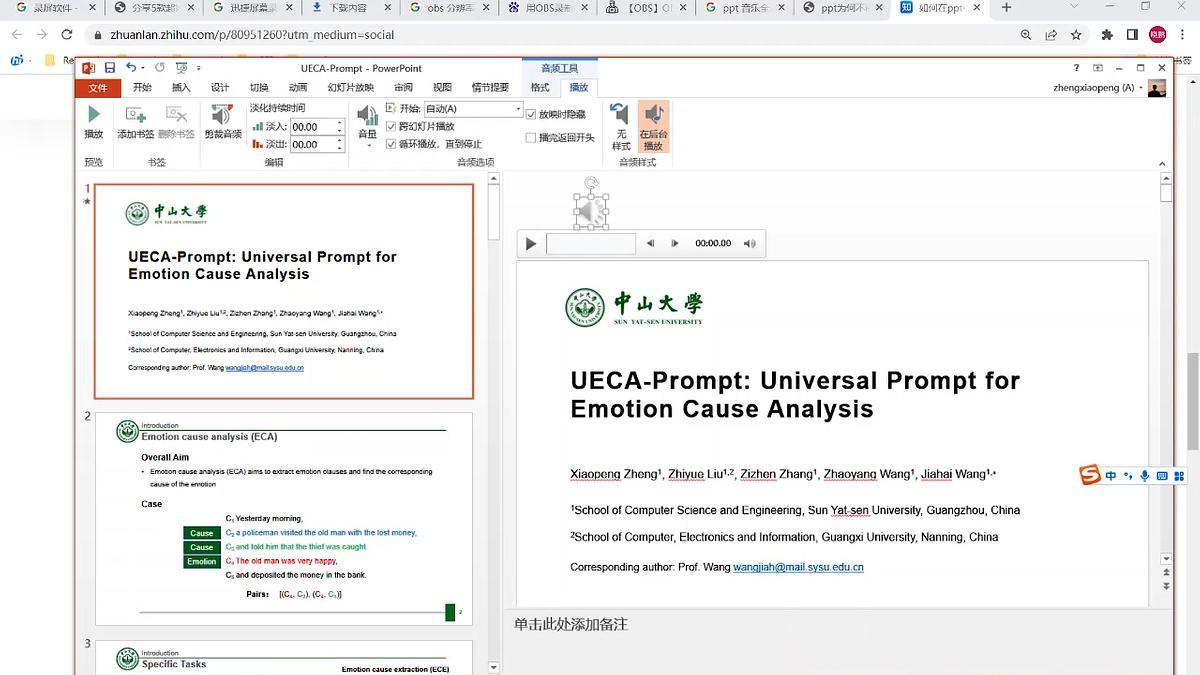Click the Chrome bookmark star icon
1200x675 pixels.
pyautogui.click(x=1076, y=34)
